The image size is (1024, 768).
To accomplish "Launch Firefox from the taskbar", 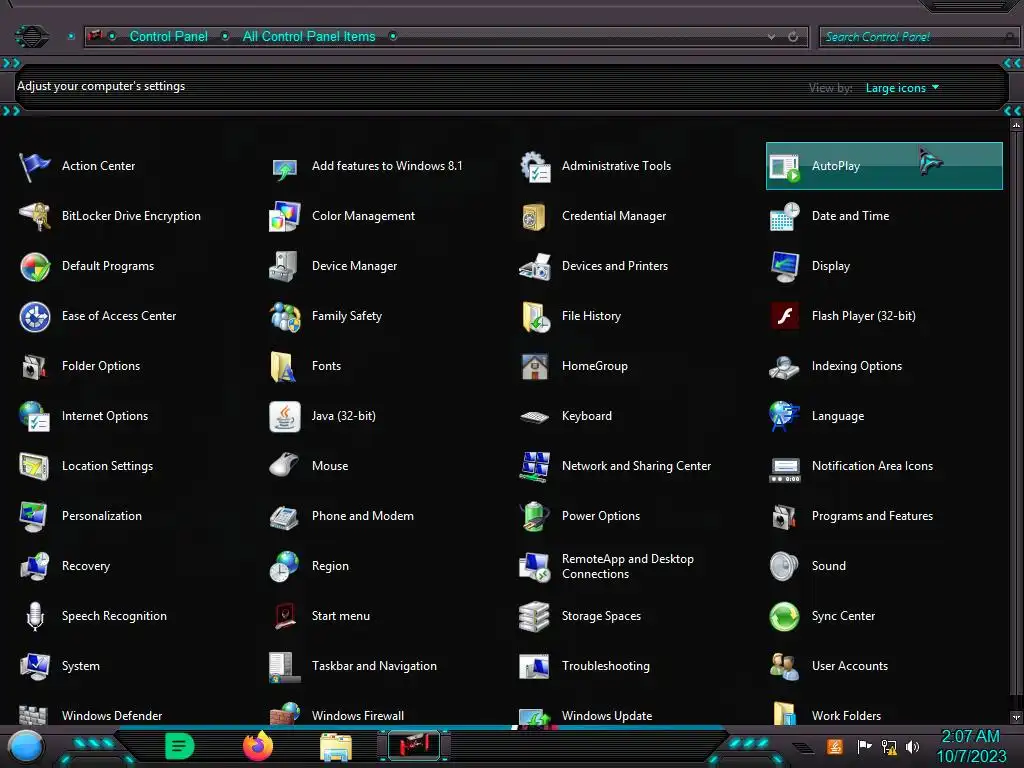I will (258, 746).
